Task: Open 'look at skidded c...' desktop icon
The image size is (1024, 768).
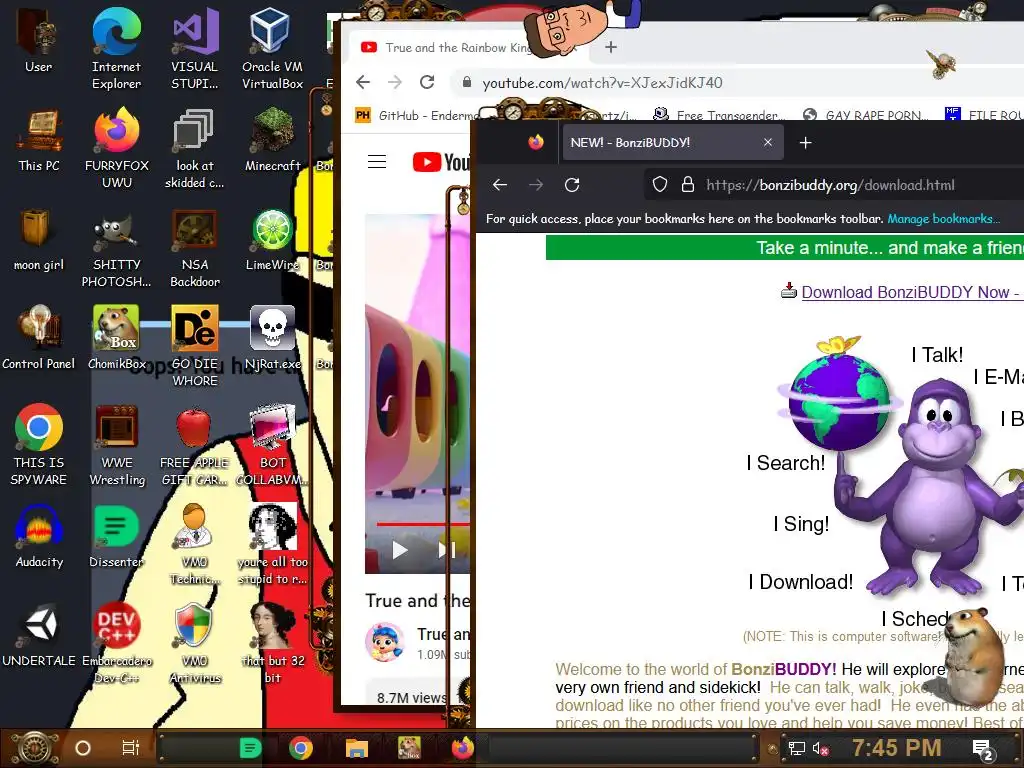Action: pos(195,149)
